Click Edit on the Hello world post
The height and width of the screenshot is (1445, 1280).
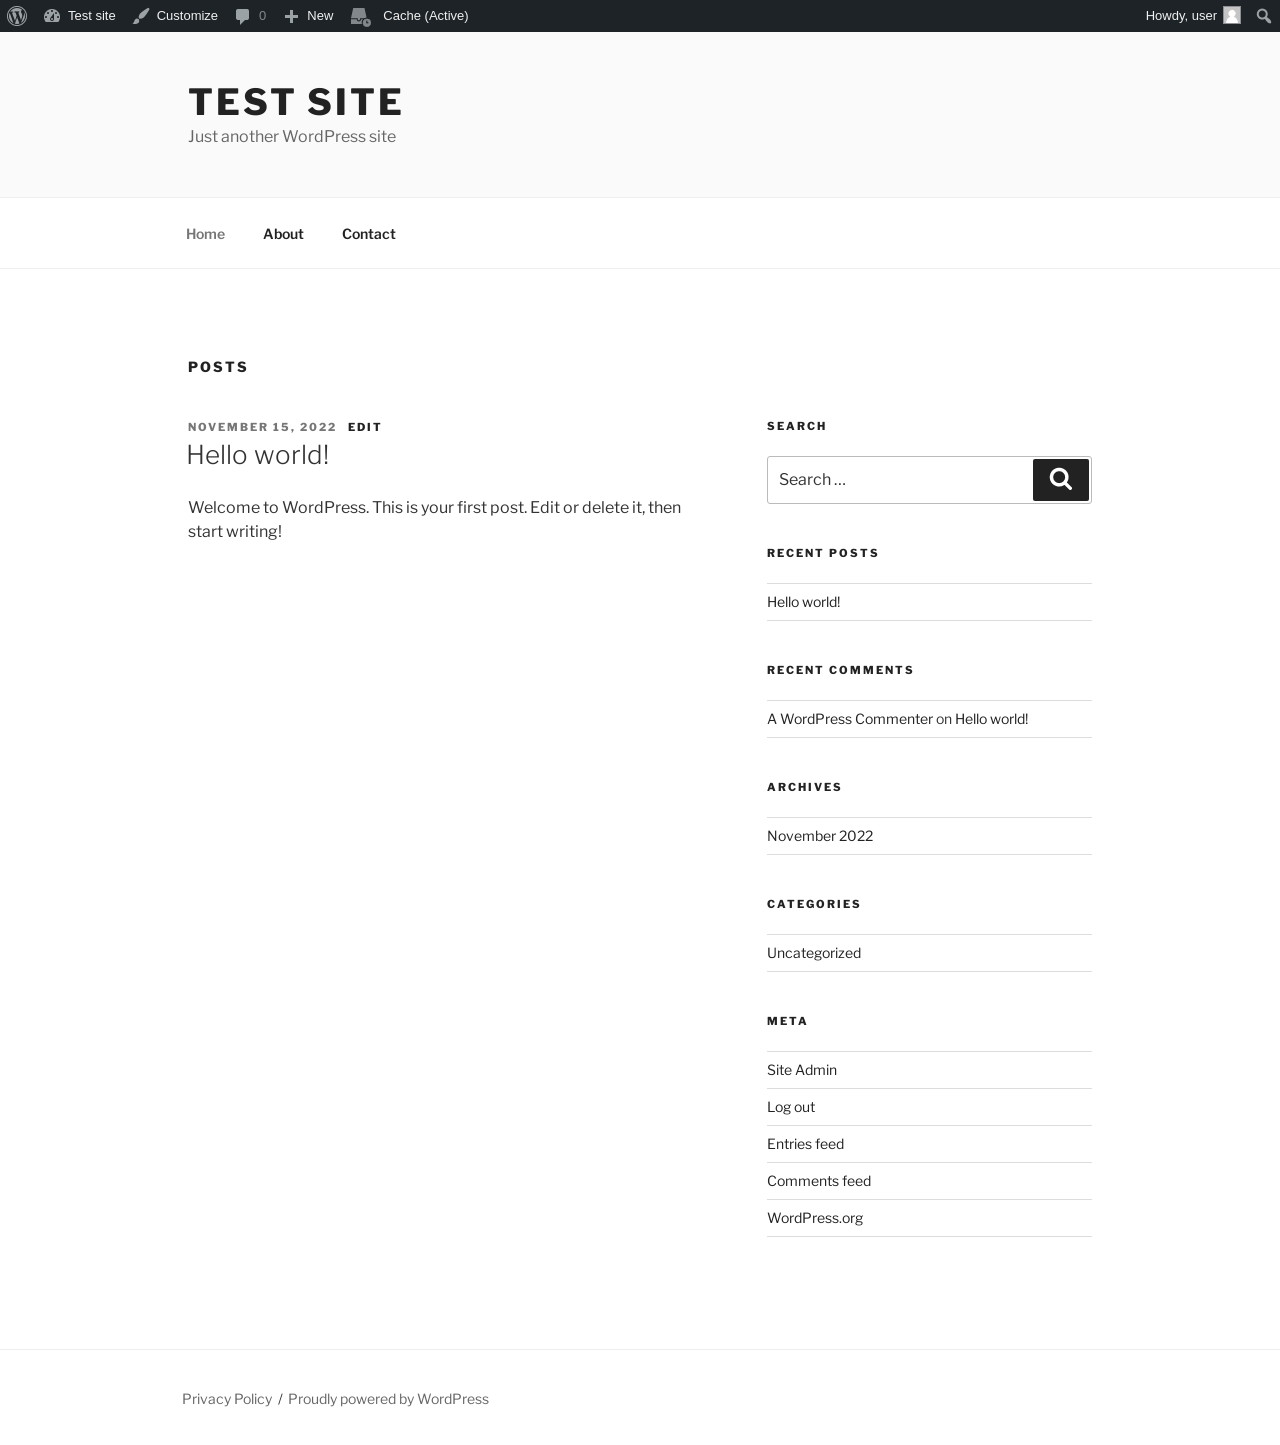[364, 426]
